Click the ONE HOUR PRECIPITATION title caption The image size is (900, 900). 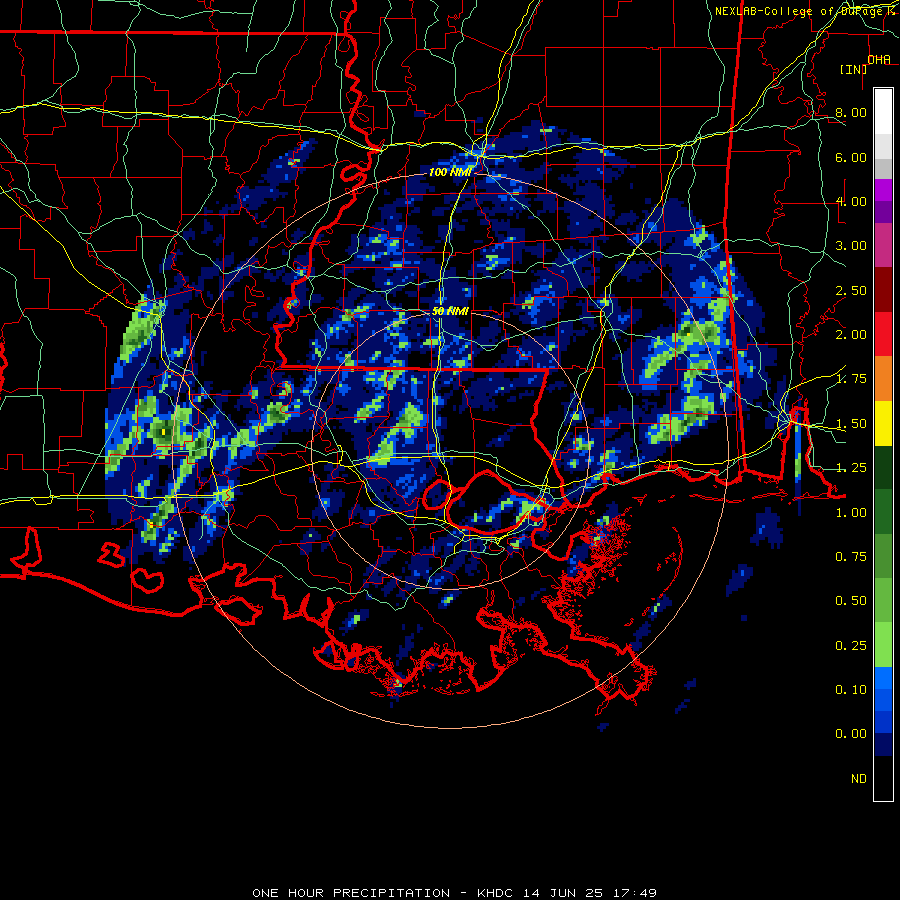coord(454,893)
